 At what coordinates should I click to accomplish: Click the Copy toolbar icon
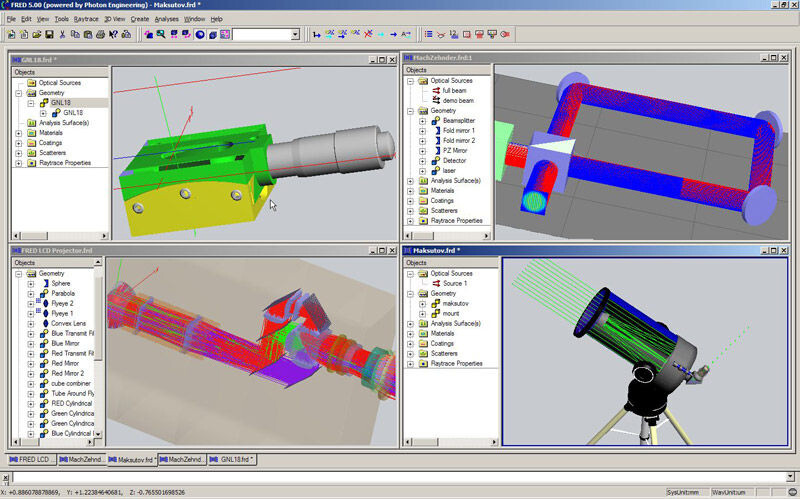click(75, 34)
